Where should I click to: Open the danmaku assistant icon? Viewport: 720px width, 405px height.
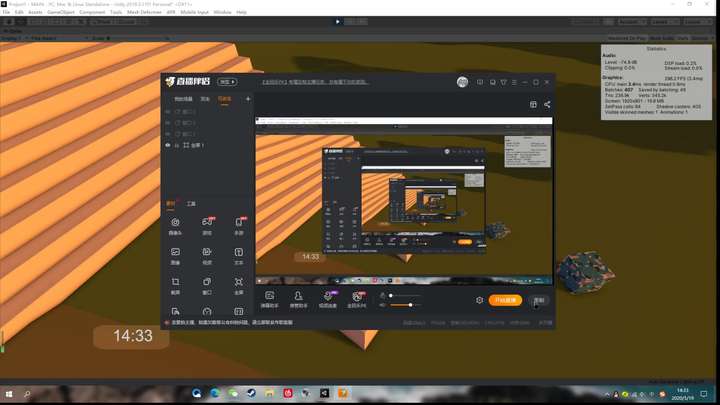(270, 299)
